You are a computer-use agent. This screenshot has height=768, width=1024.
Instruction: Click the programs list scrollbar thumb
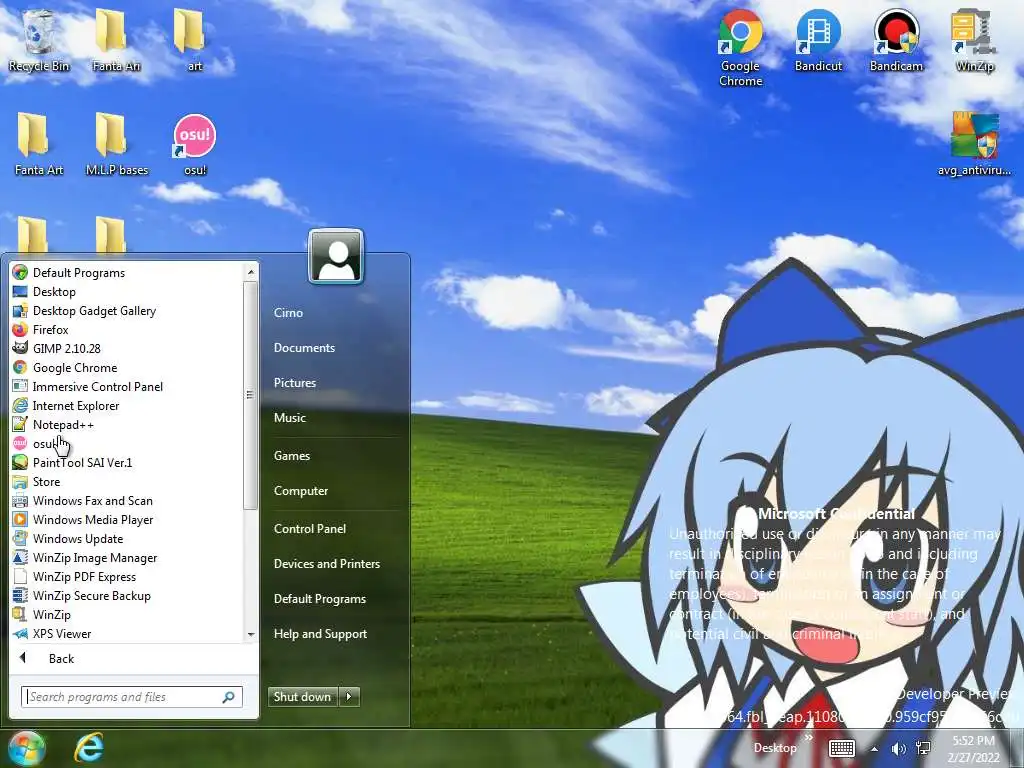point(250,394)
